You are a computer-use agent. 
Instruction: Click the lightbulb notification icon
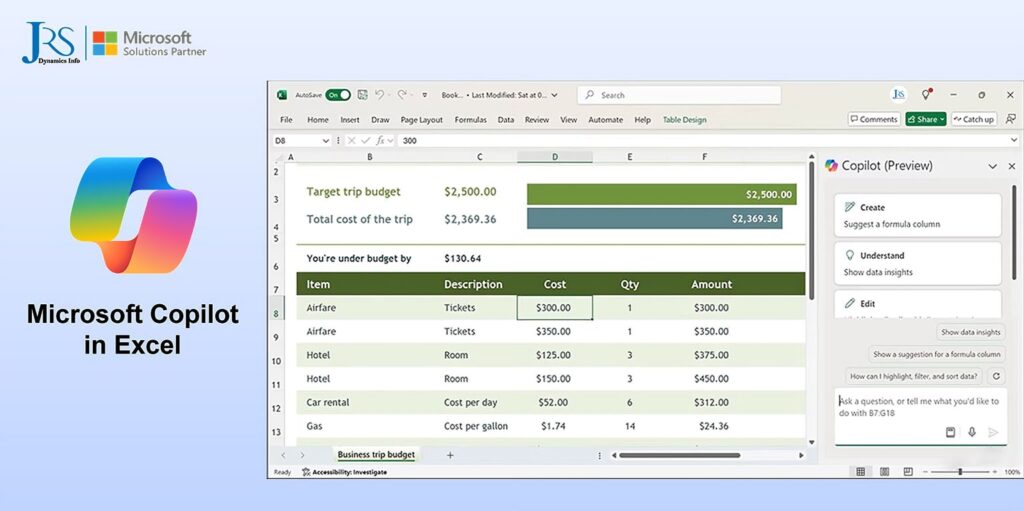[x=926, y=95]
